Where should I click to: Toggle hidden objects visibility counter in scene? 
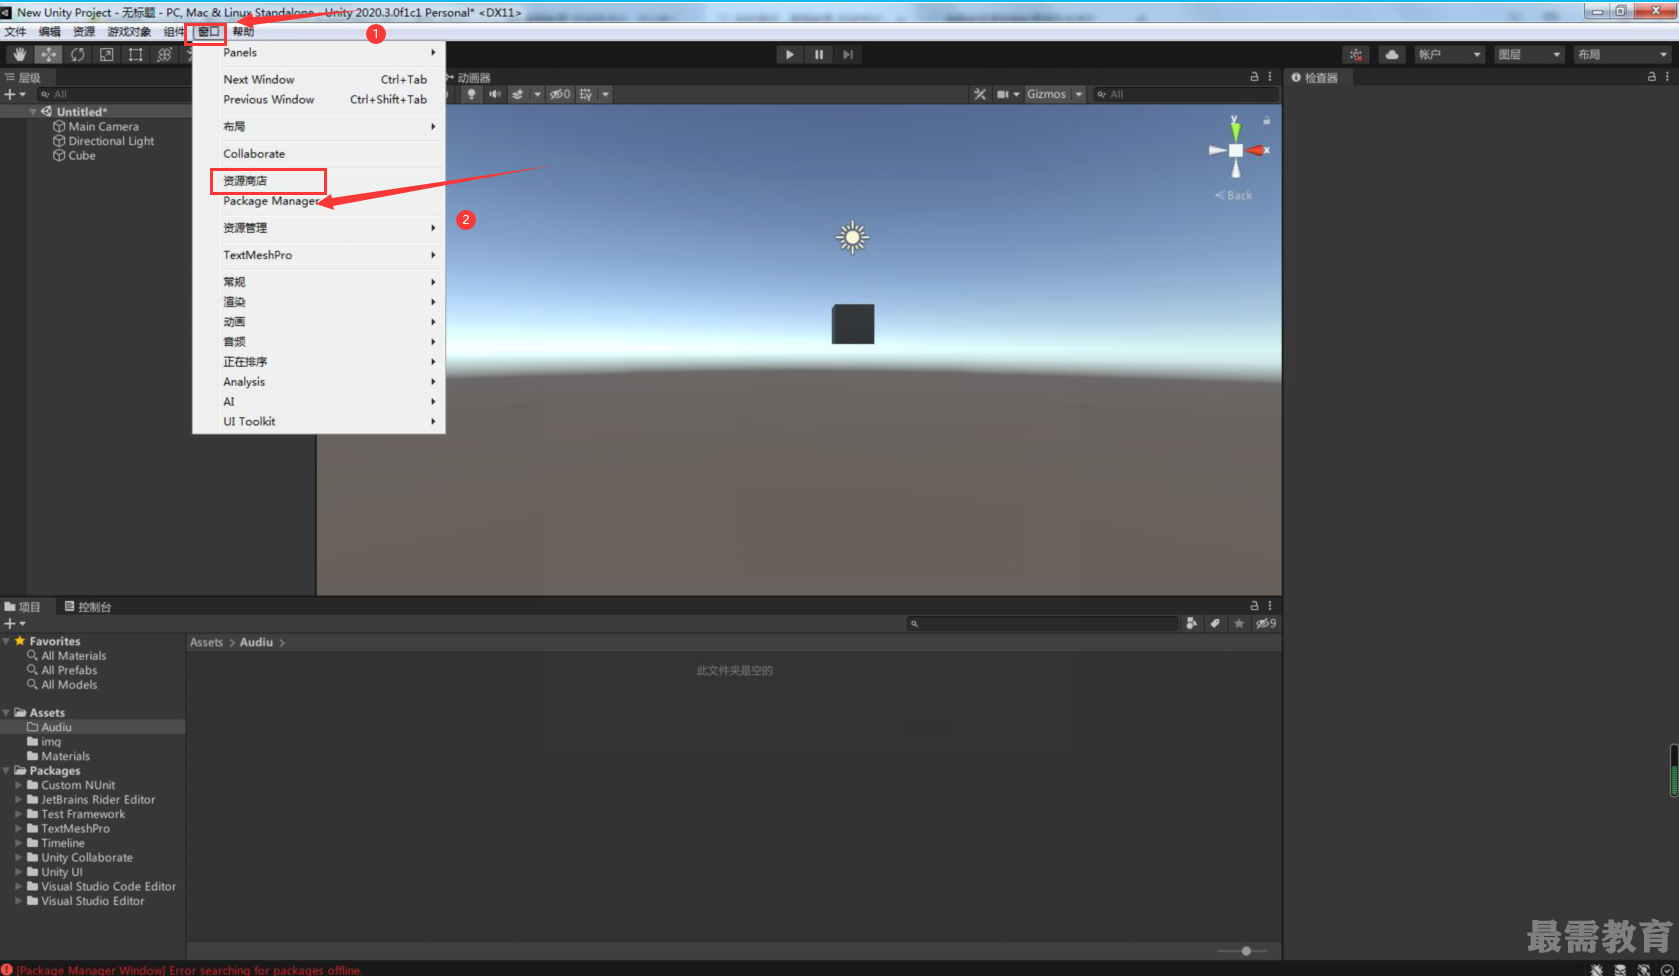tap(560, 94)
